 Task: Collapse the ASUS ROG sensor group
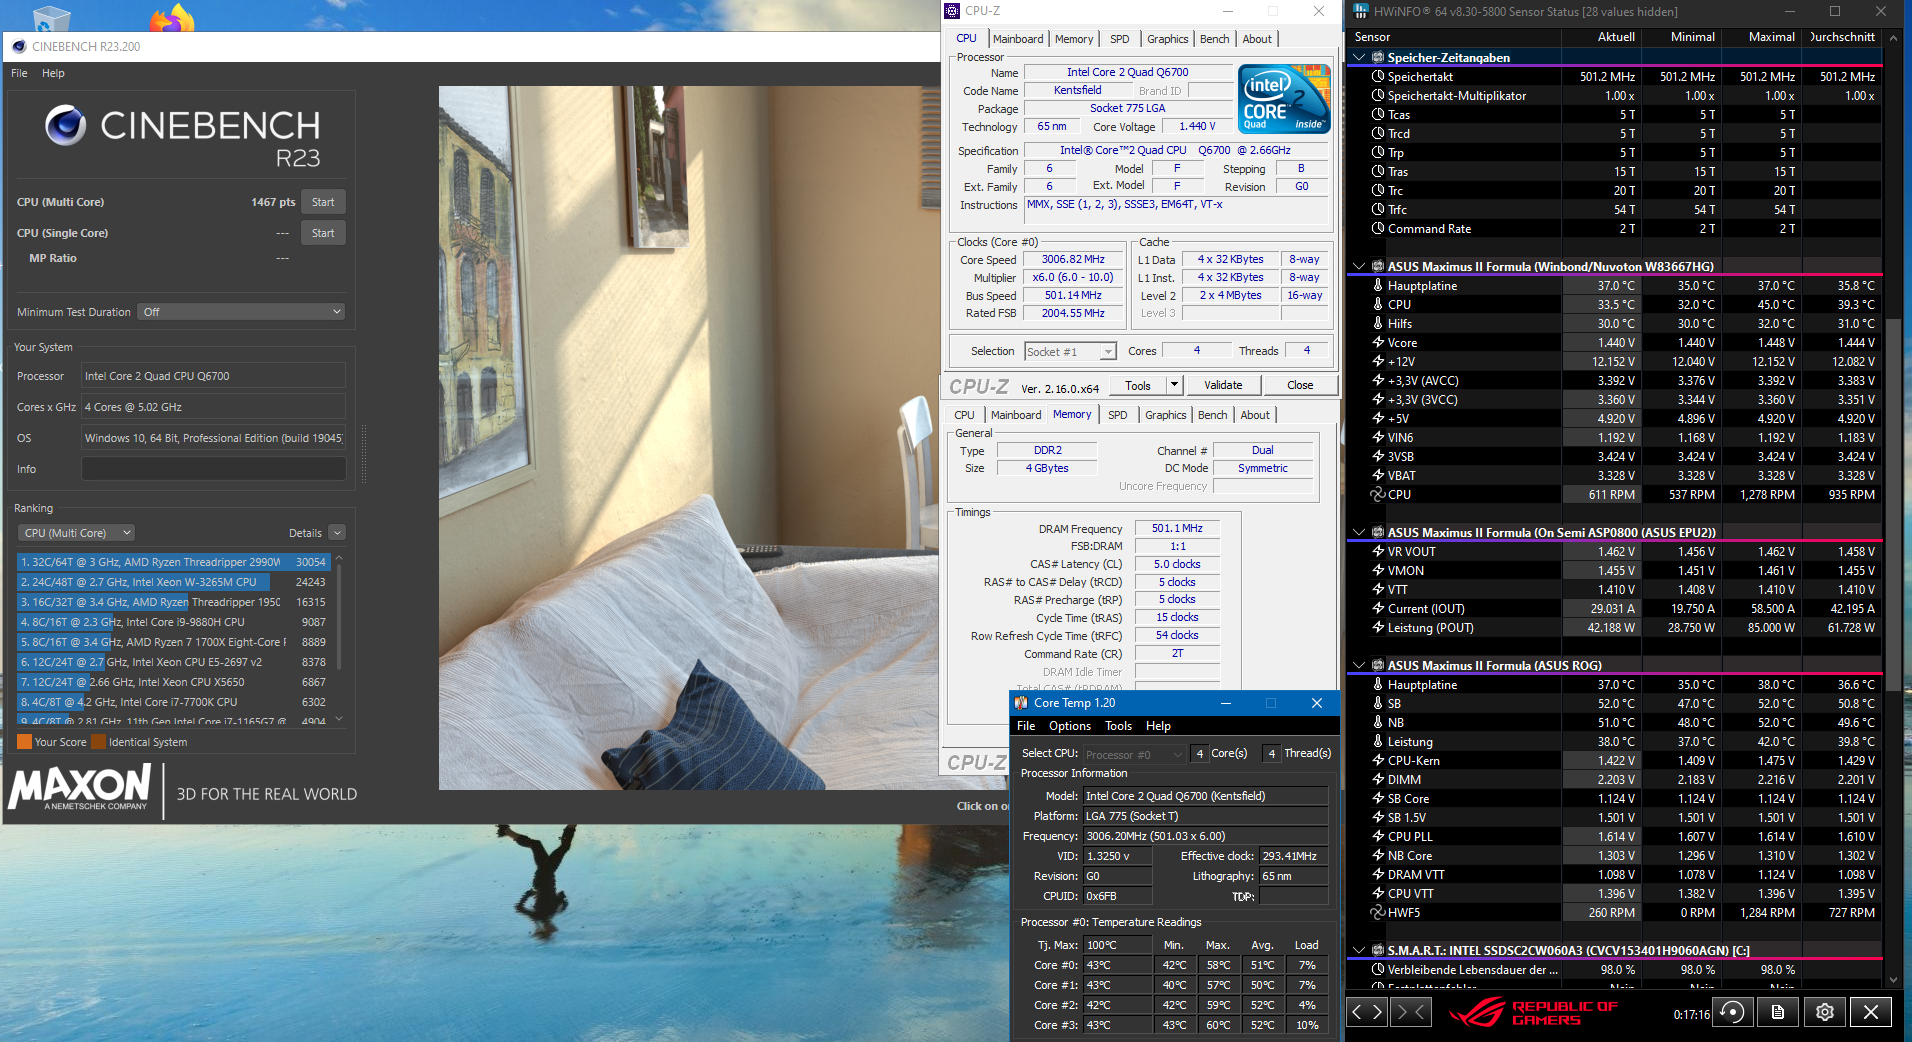click(x=1359, y=666)
